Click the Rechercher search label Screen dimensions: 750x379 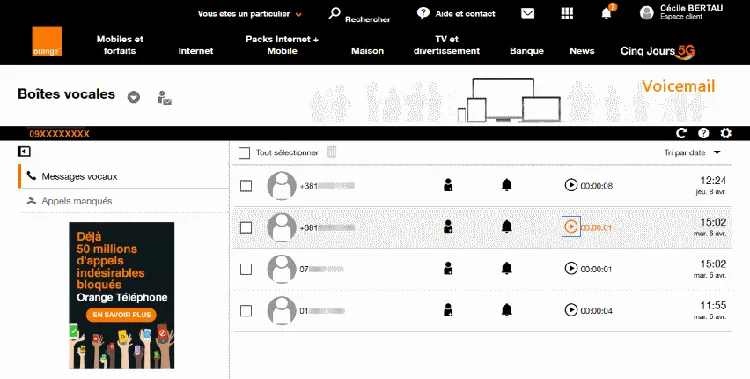pyautogui.click(x=368, y=20)
